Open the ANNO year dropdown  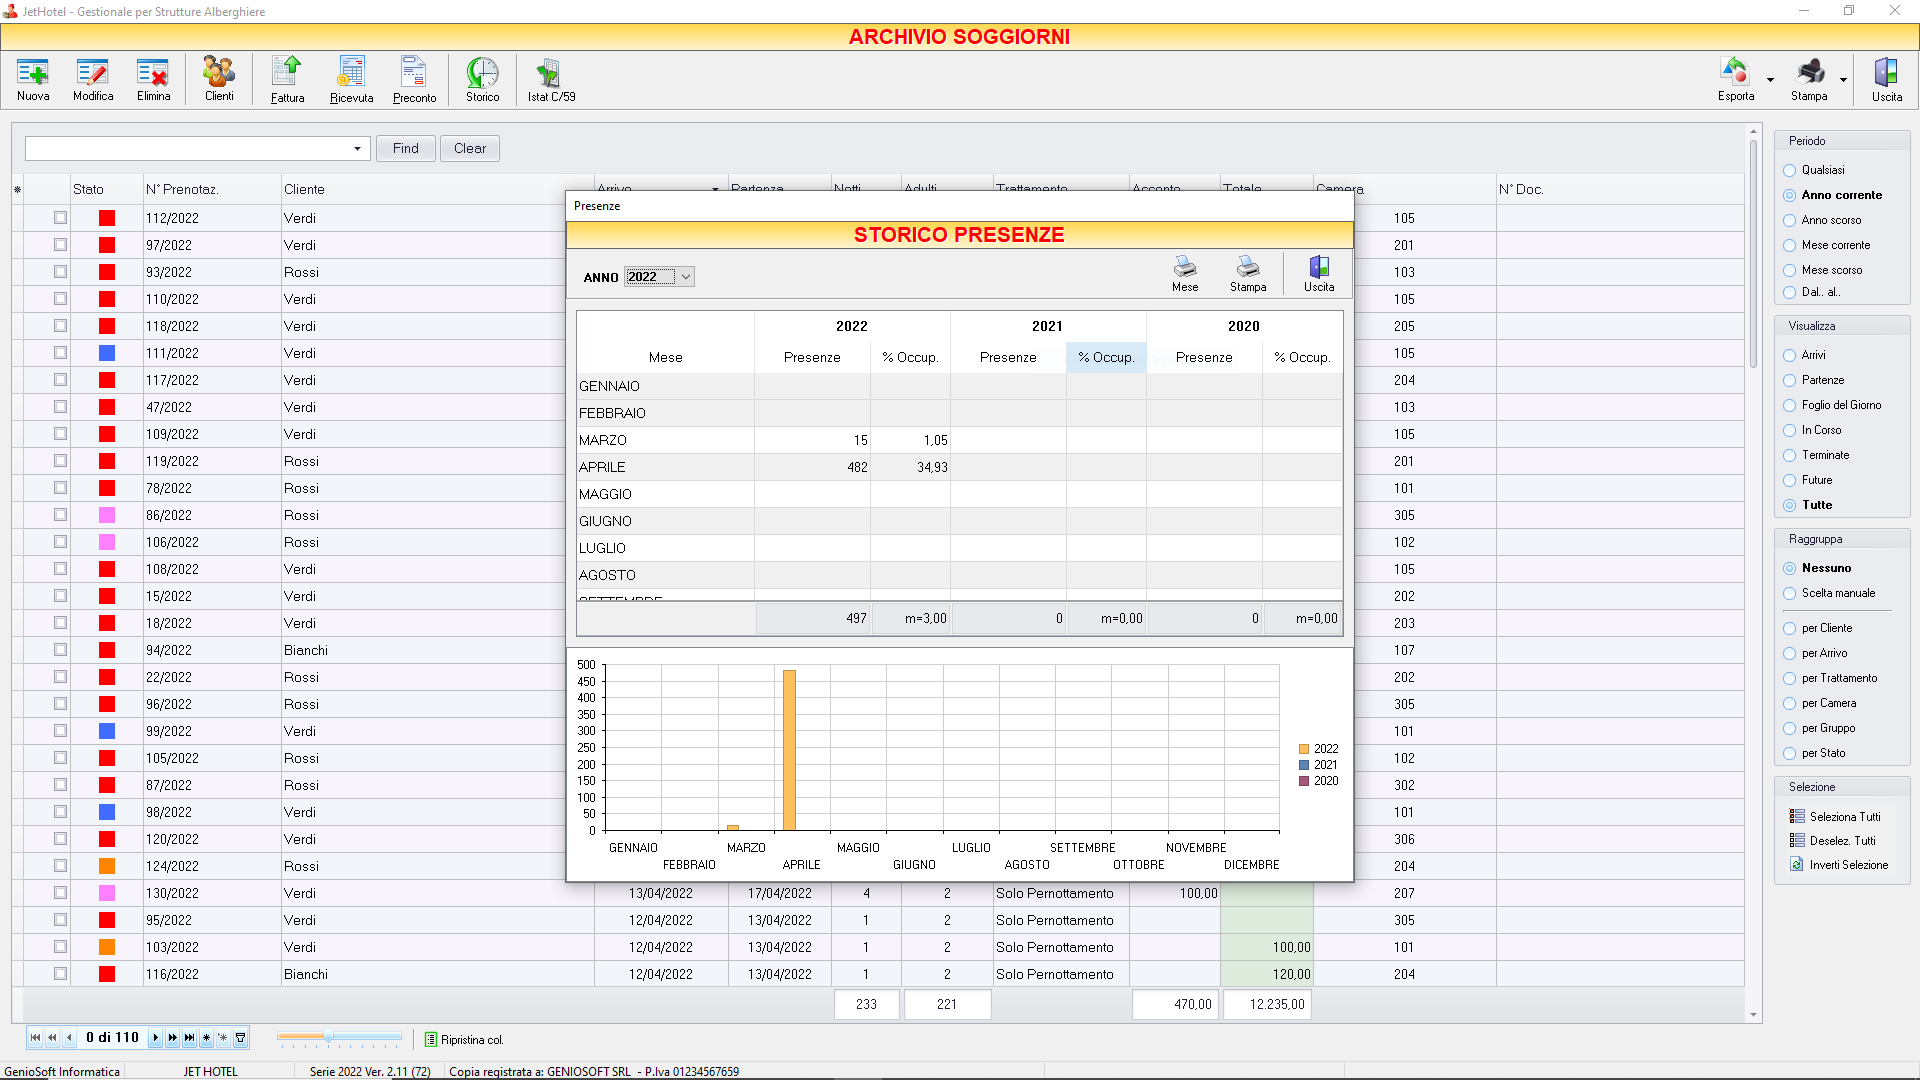click(686, 277)
